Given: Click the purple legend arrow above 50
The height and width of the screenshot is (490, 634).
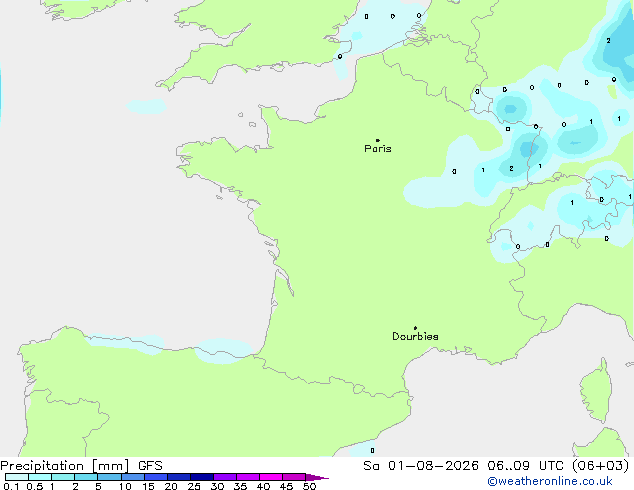Looking at the screenshot, I should coord(317,477).
